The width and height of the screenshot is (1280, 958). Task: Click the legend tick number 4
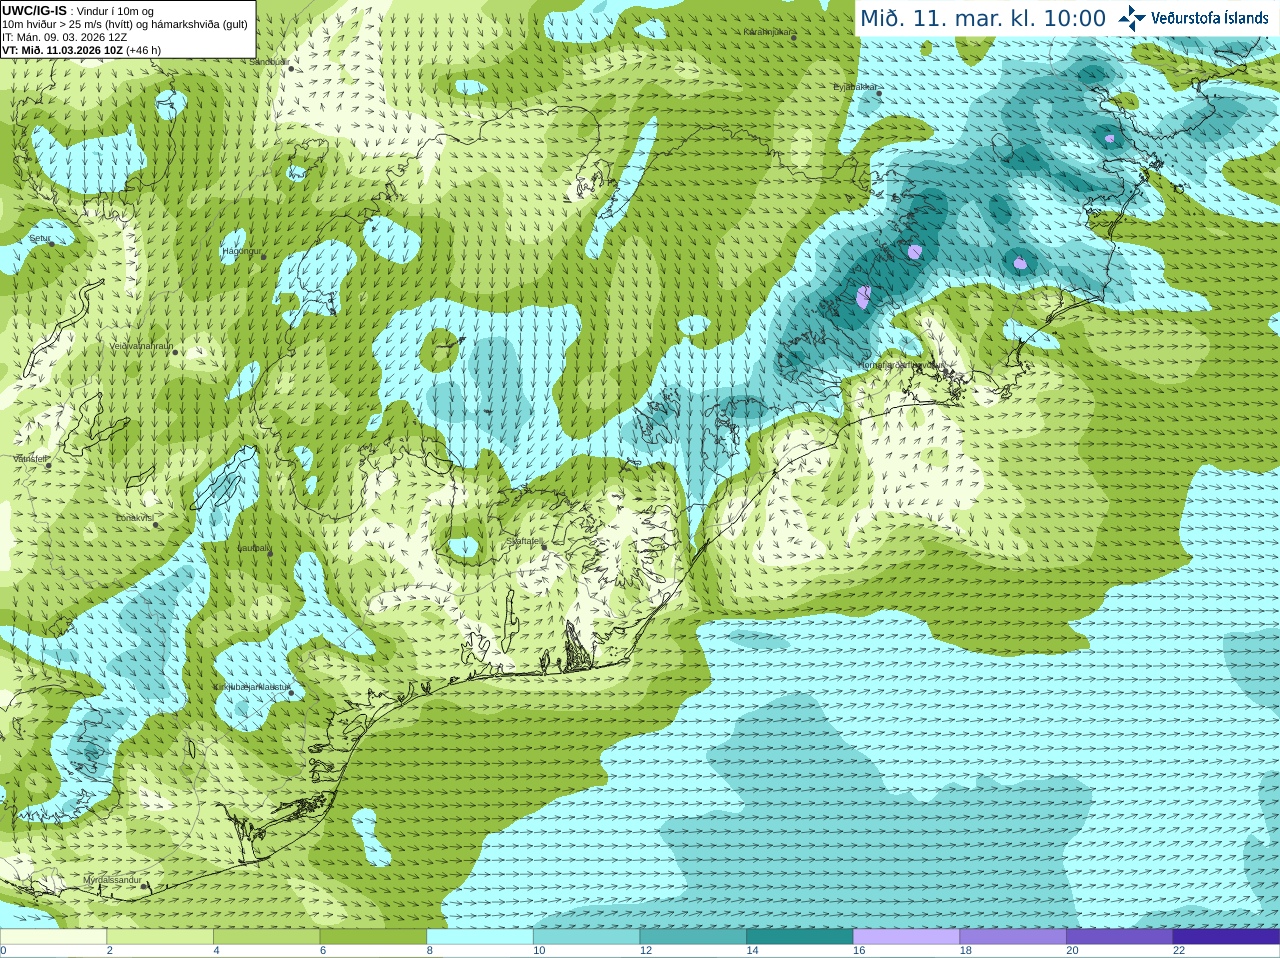point(216,951)
